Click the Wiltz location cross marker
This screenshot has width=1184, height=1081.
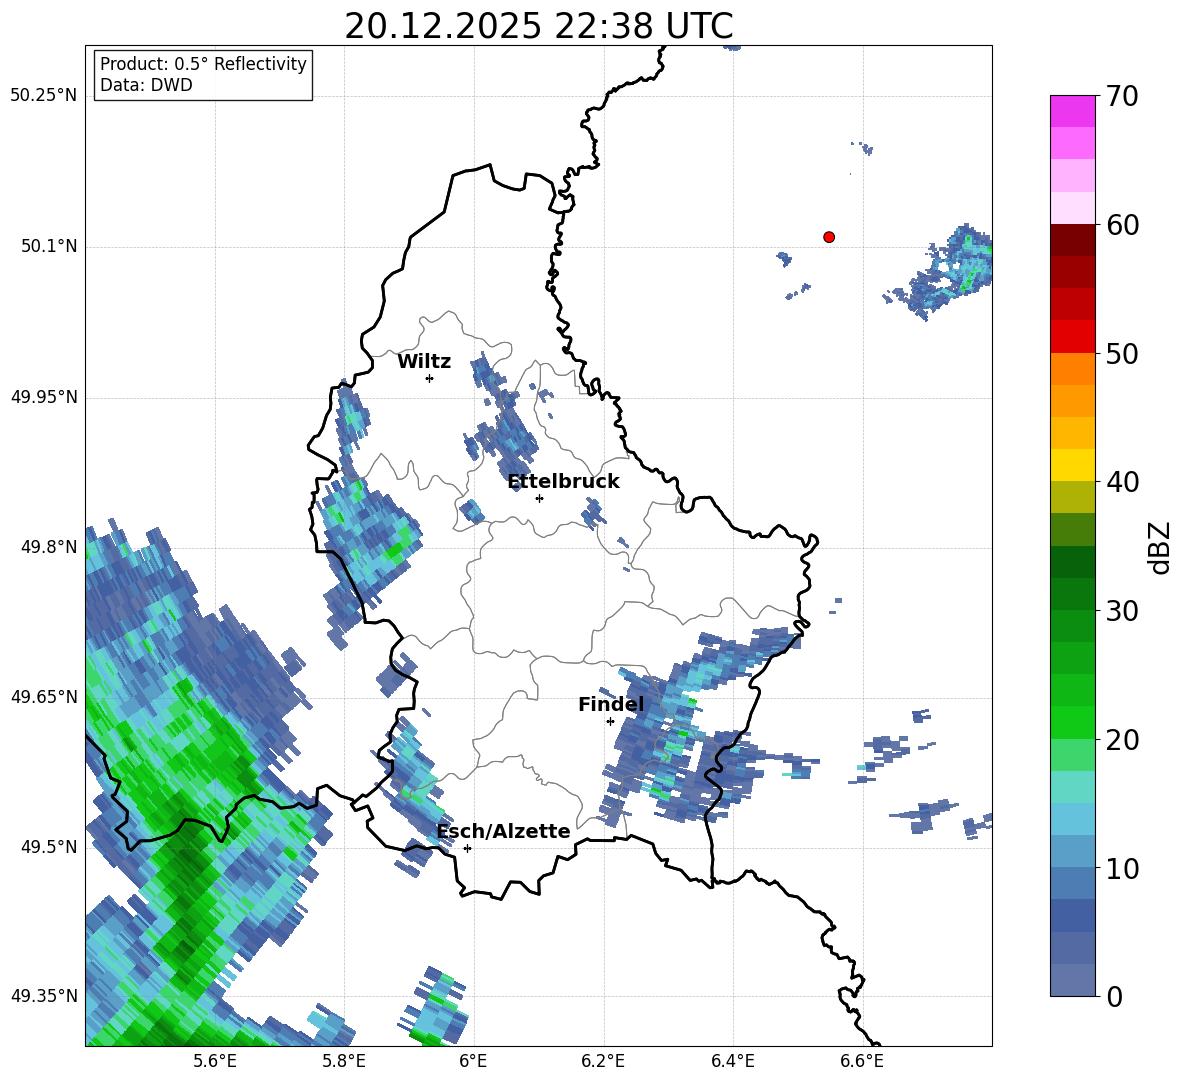point(430,378)
